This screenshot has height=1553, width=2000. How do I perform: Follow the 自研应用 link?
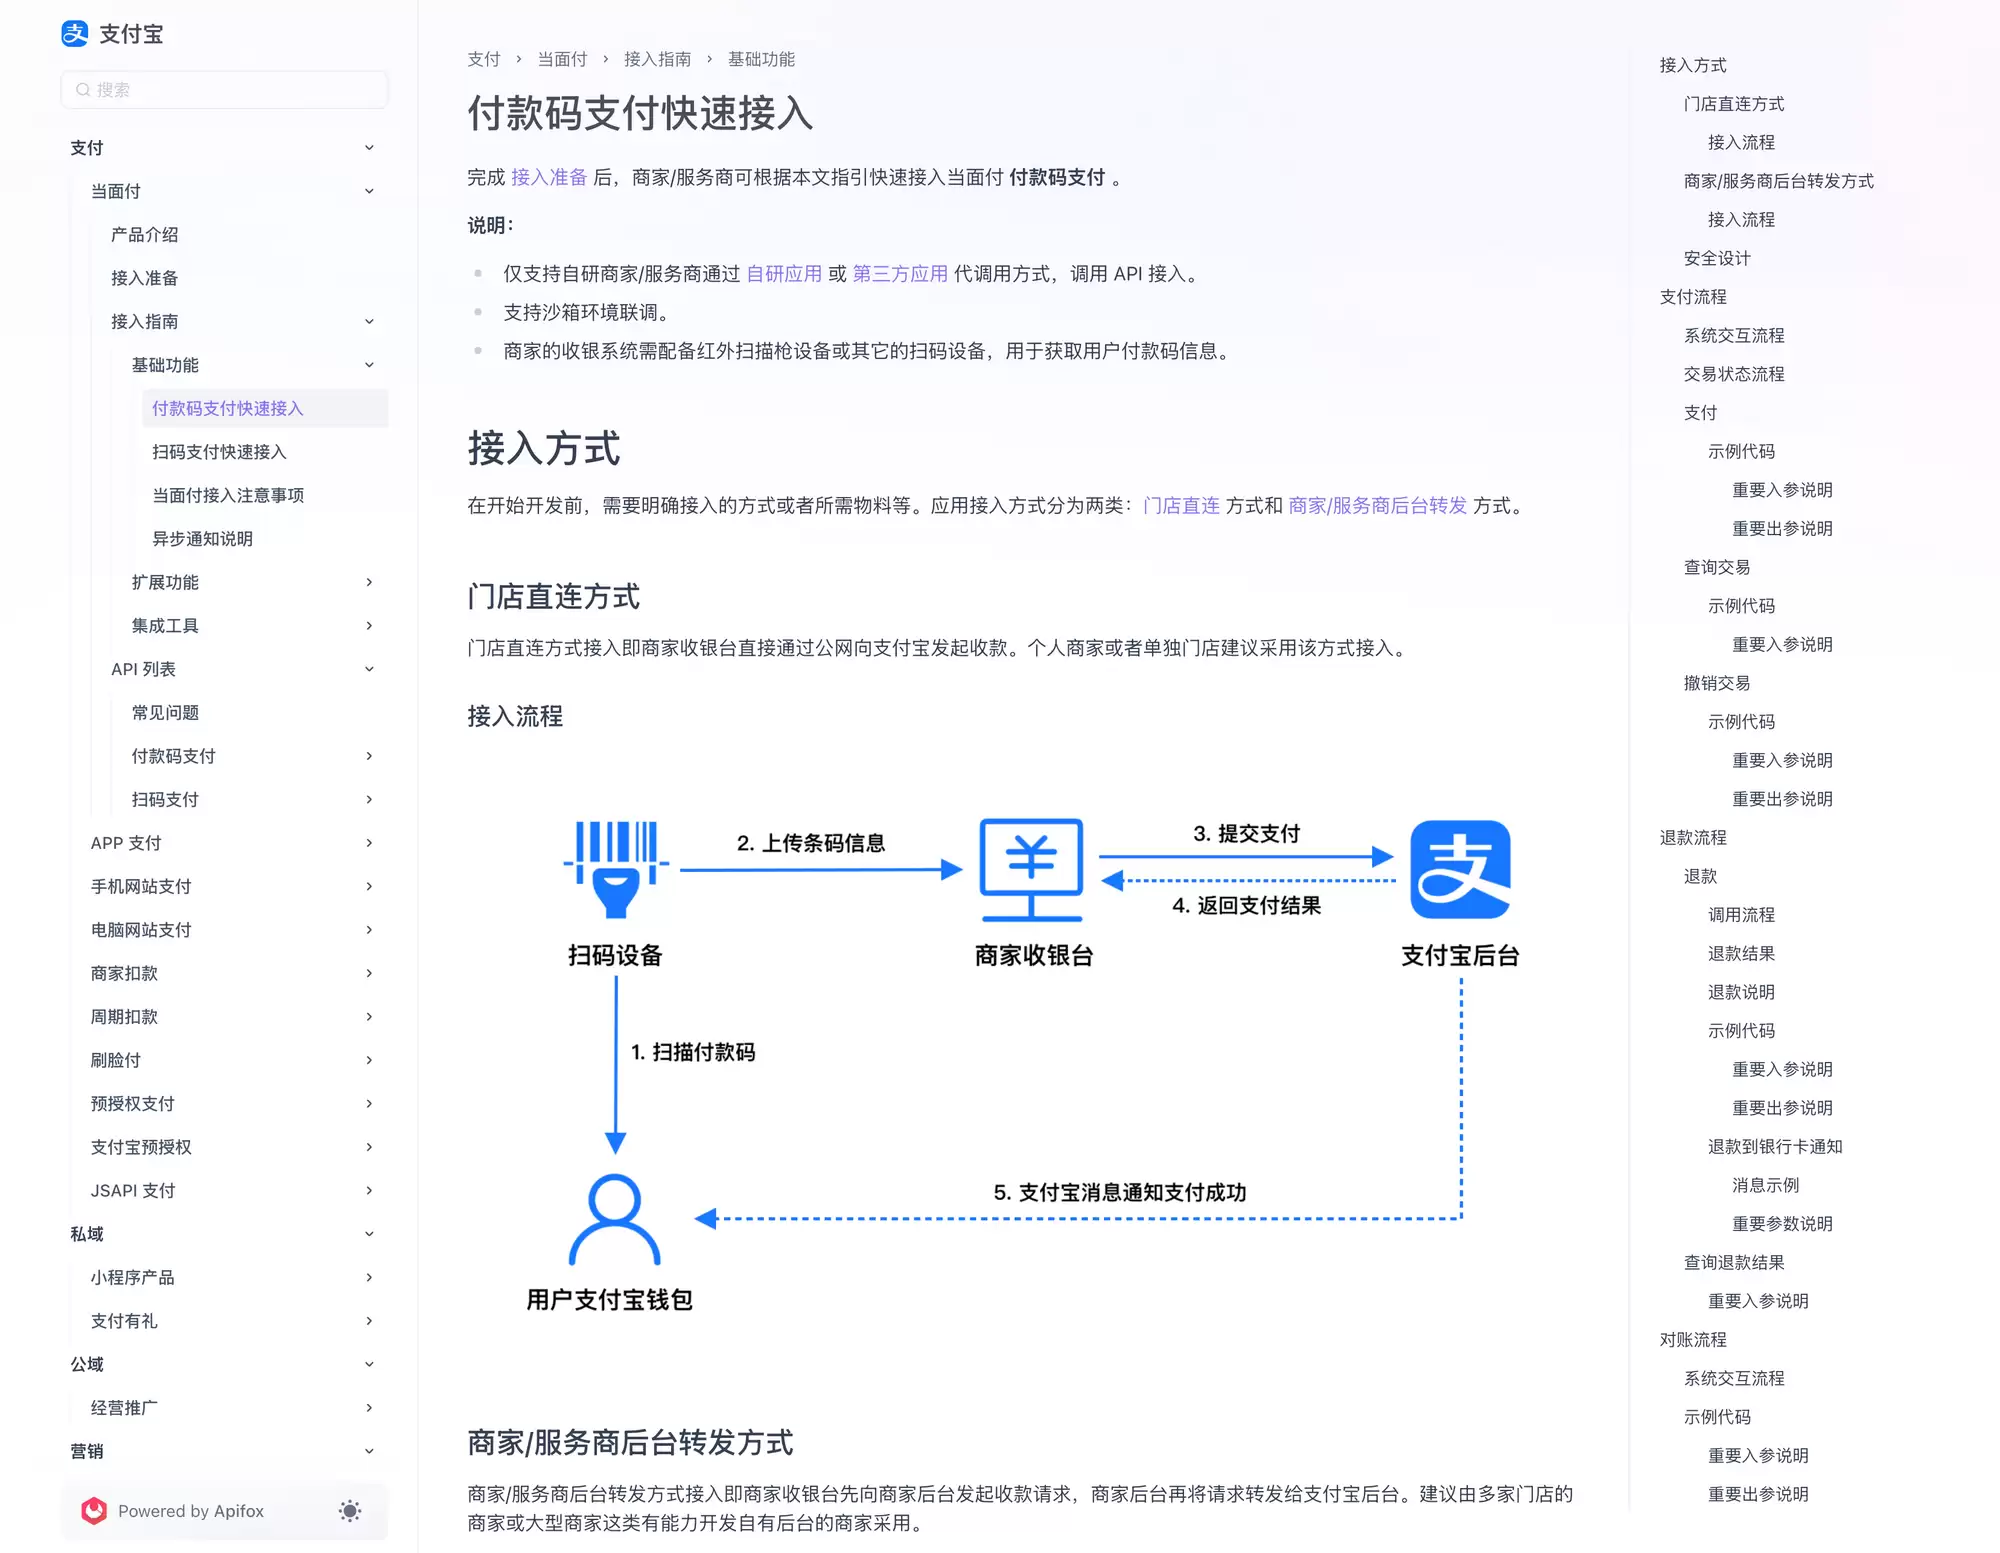coord(784,274)
